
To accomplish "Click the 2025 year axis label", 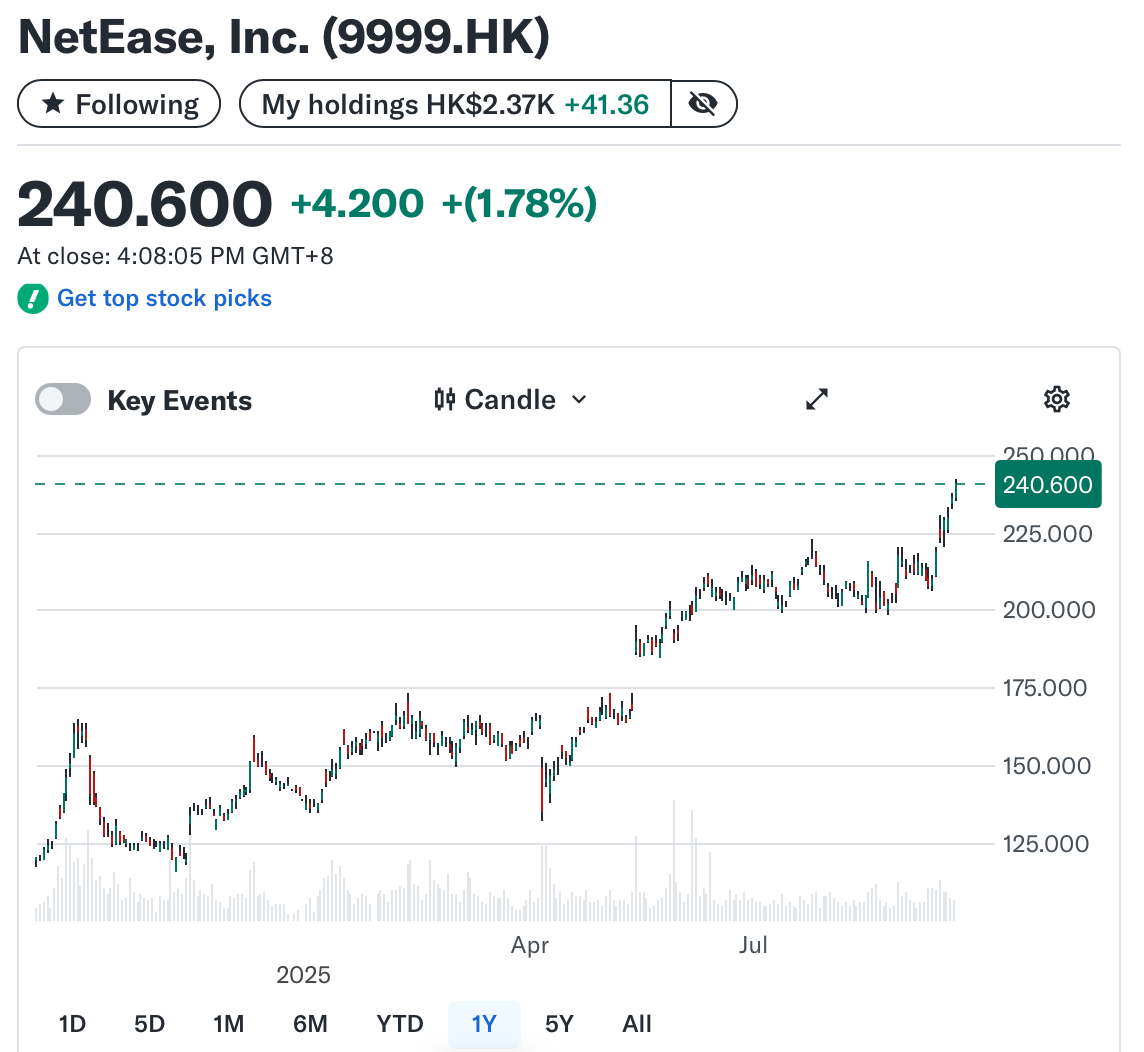I will (x=304, y=975).
